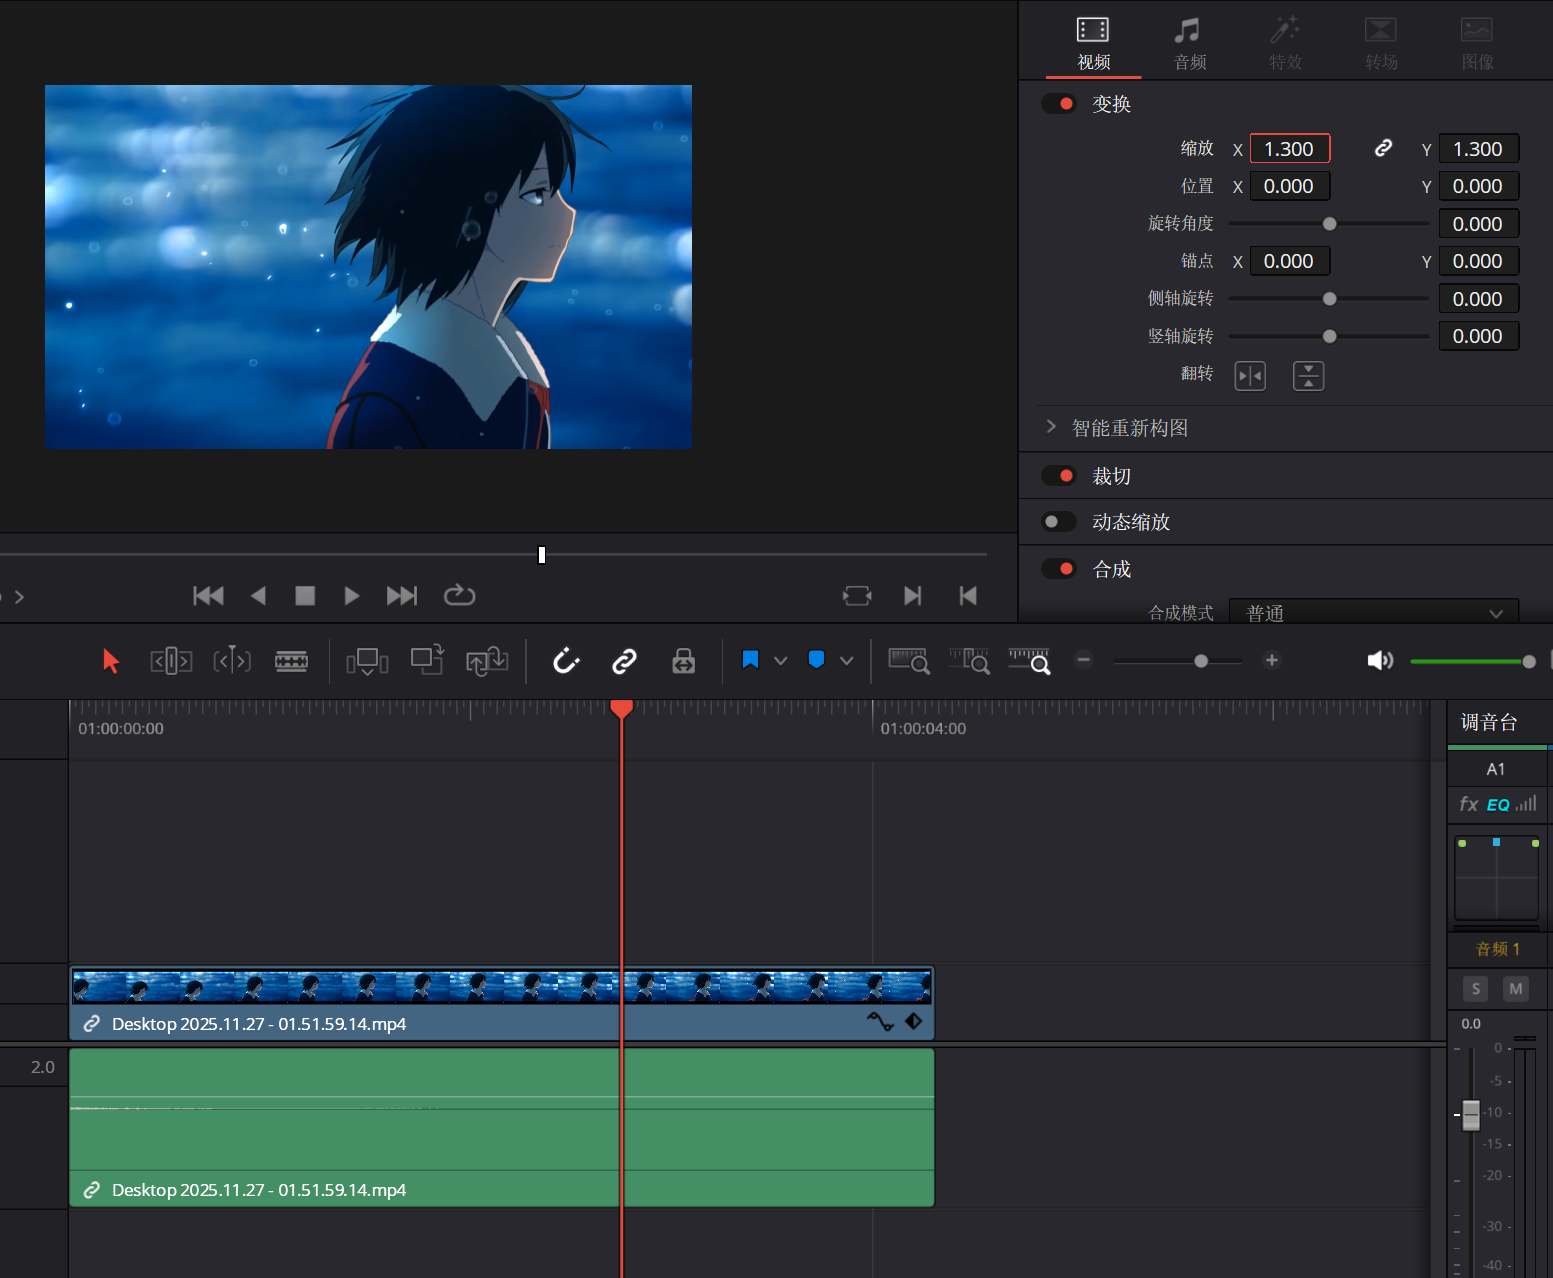Click the speaker volume icon

coord(1380,661)
